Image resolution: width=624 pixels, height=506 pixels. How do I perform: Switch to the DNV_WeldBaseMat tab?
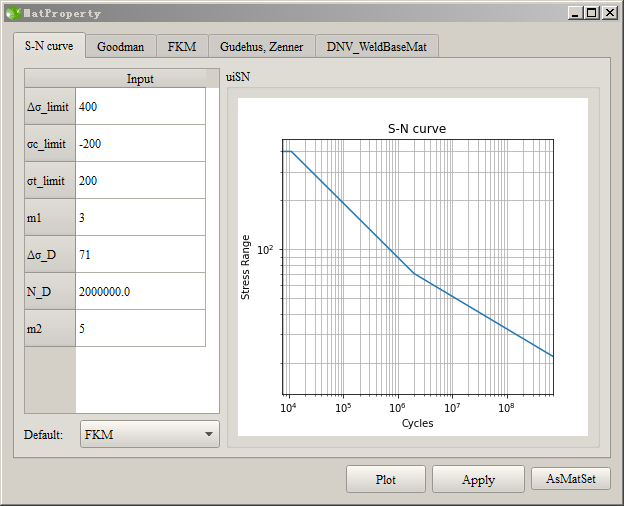[x=376, y=47]
